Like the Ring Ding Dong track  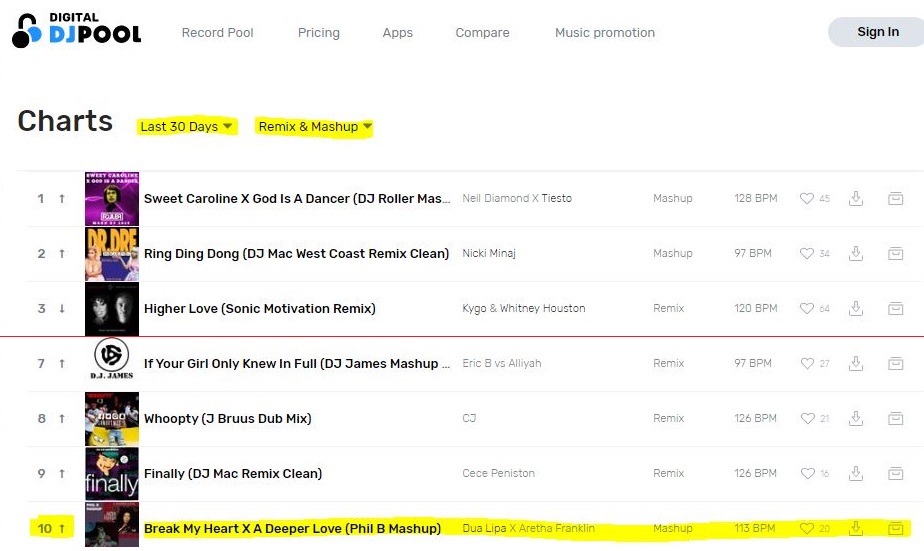coord(807,253)
